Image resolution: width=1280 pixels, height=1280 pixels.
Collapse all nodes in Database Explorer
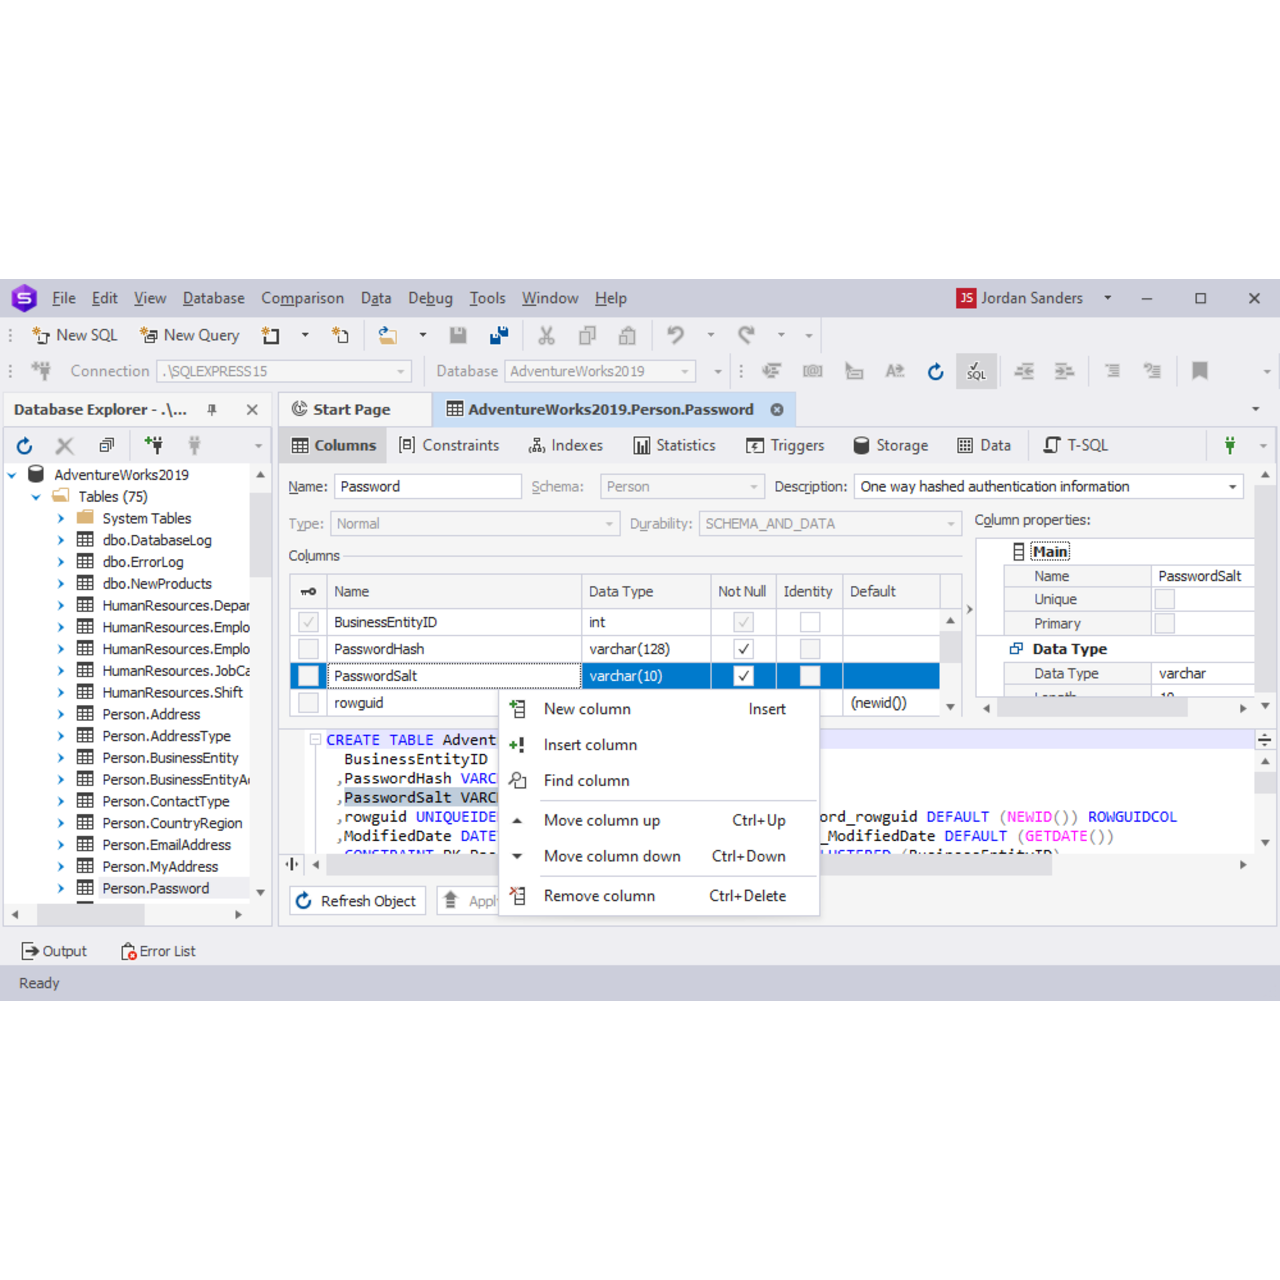[x=106, y=445]
